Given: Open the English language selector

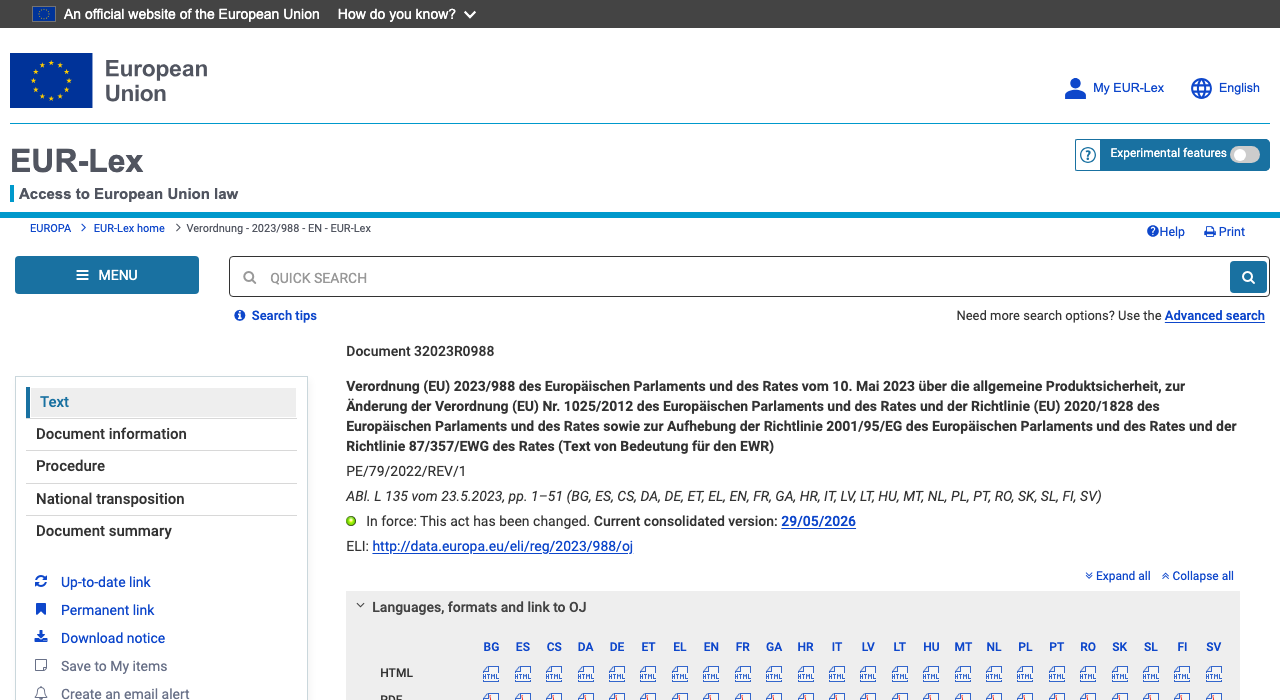Looking at the screenshot, I should coord(1225,88).
